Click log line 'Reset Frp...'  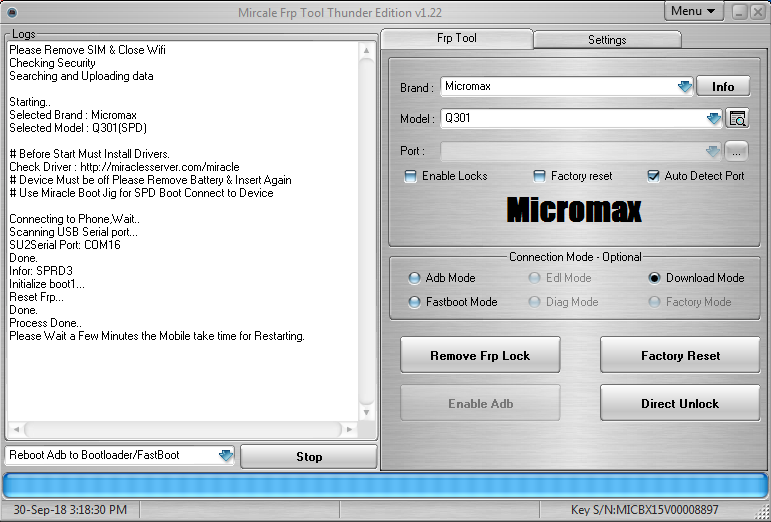point(36,297)
